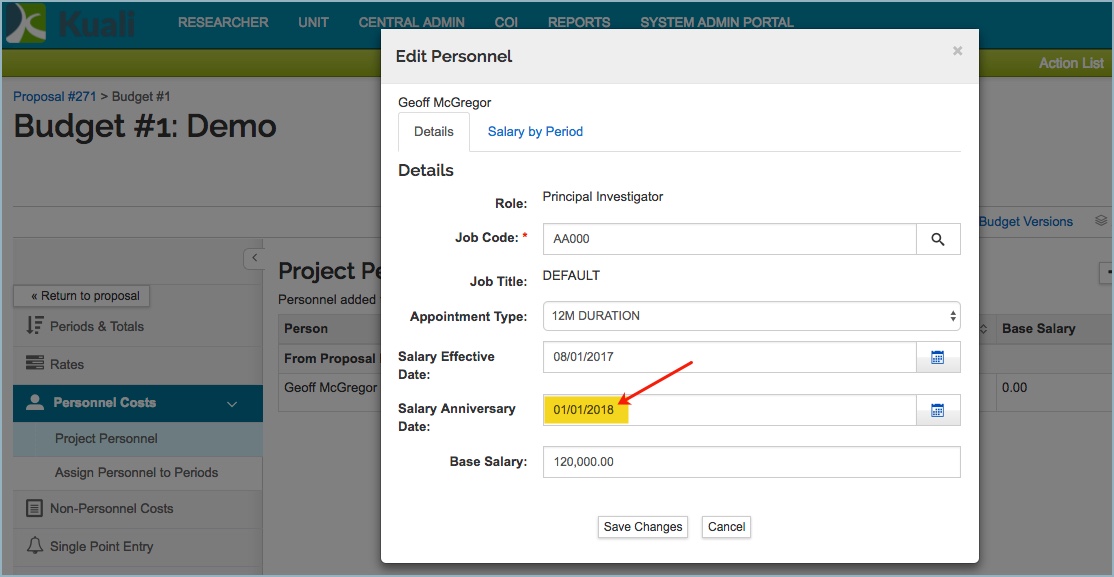Screen dimensions: 1114x577
Task: Click the Job Code search magnifier icon
Action: click(x=938, y=239)
